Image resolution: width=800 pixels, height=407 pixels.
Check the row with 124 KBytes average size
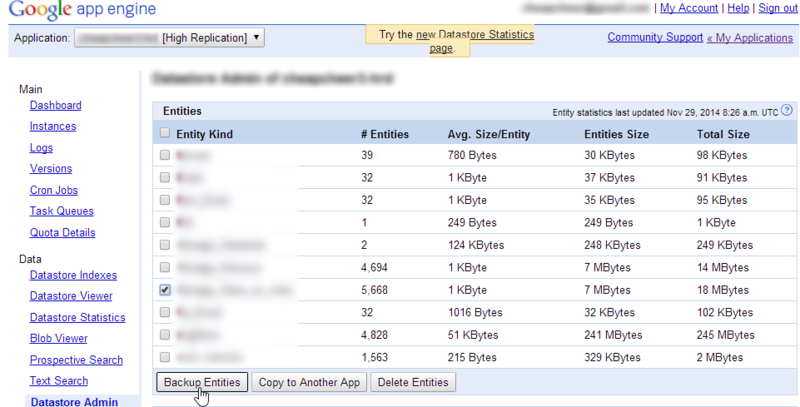pyautogui.click(x=164, y=244)
